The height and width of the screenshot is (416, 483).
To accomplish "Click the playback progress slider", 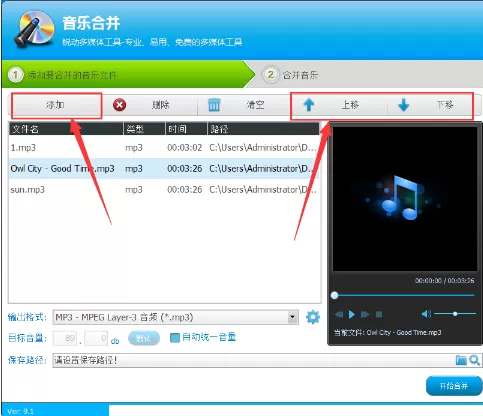I will click(403, 295).
